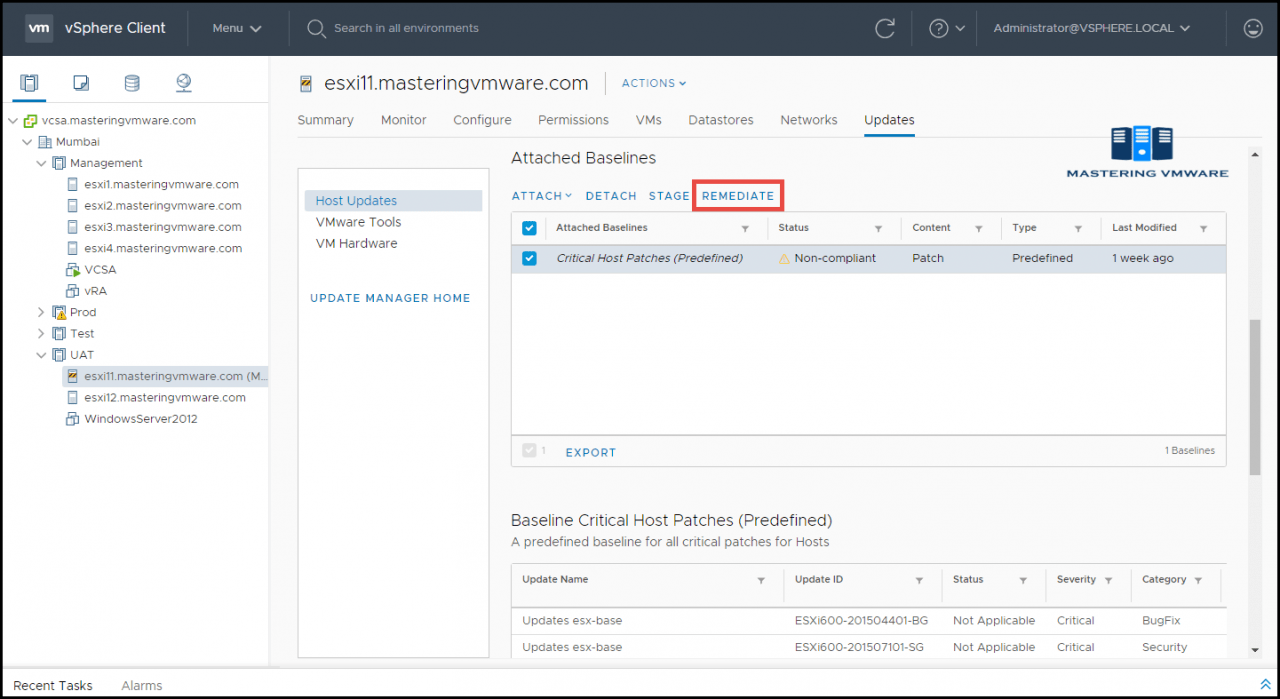Open the Actions dropdown for esxi11
The image size is (1280, 699).
pos(653,83)
